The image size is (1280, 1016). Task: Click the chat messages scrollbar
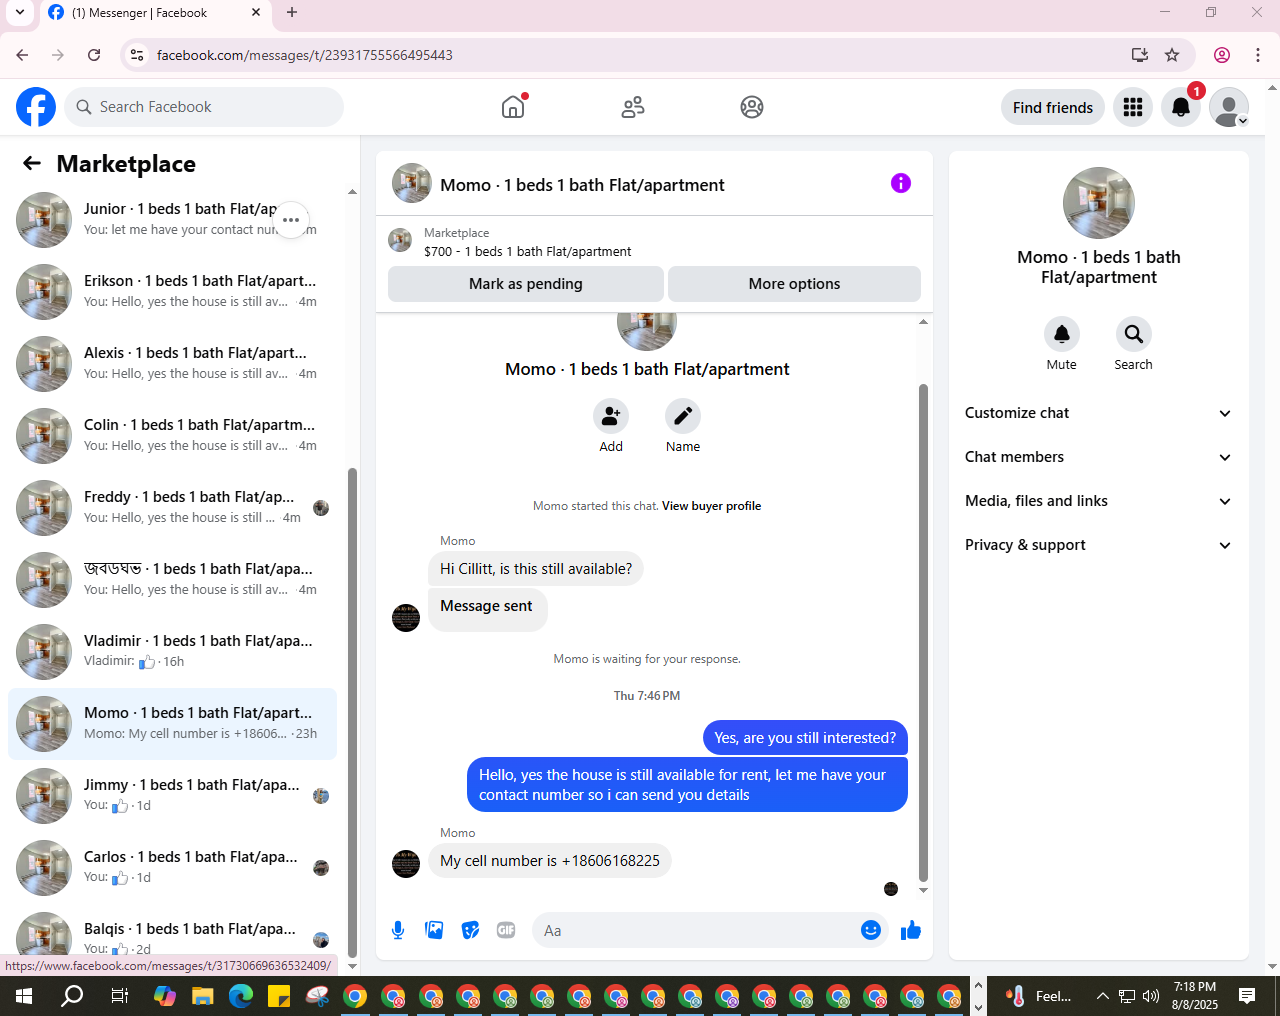[923, 633]
